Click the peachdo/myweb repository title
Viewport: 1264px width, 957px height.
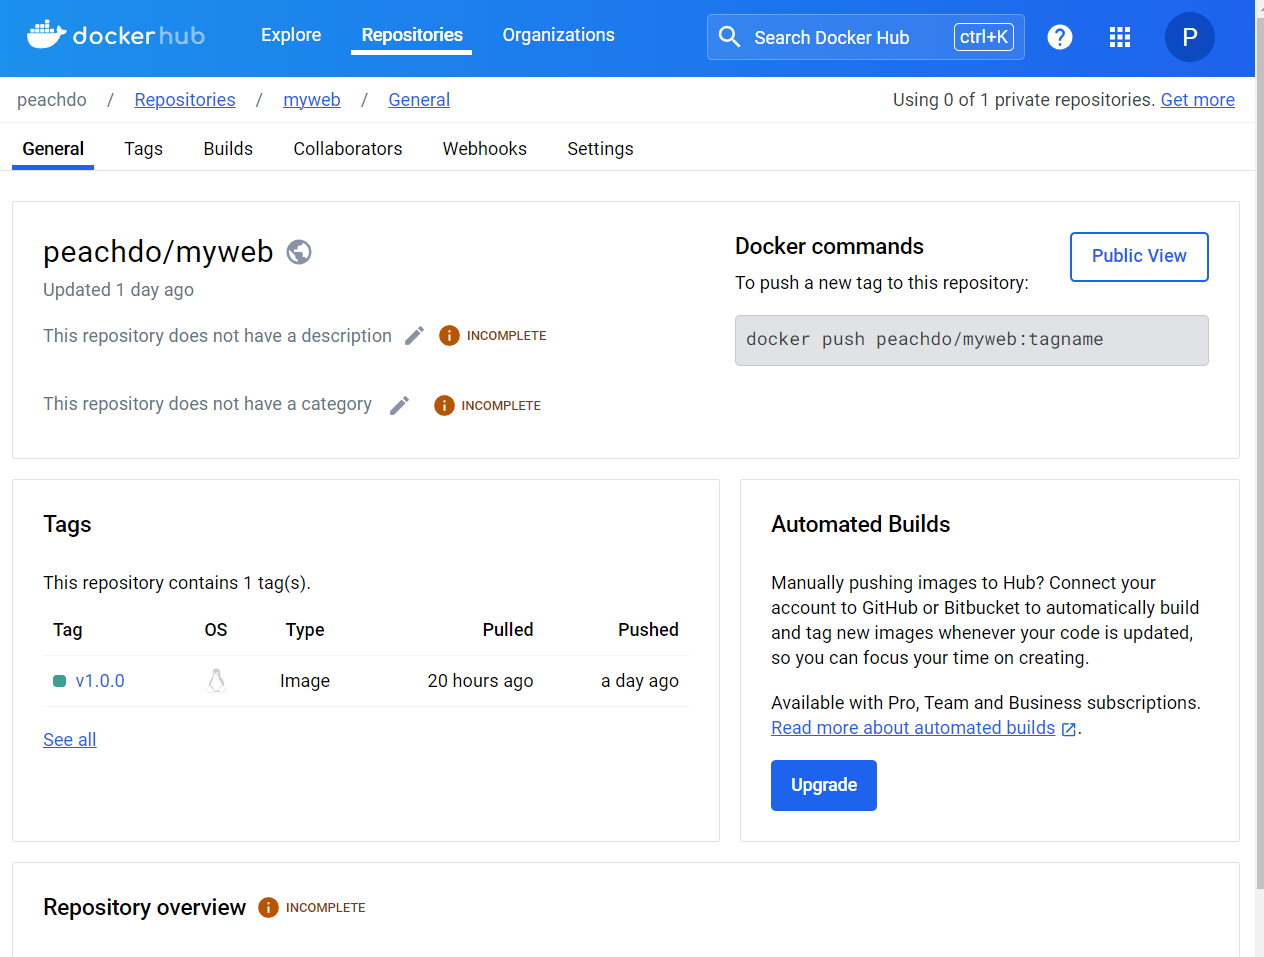coord(158,252)
